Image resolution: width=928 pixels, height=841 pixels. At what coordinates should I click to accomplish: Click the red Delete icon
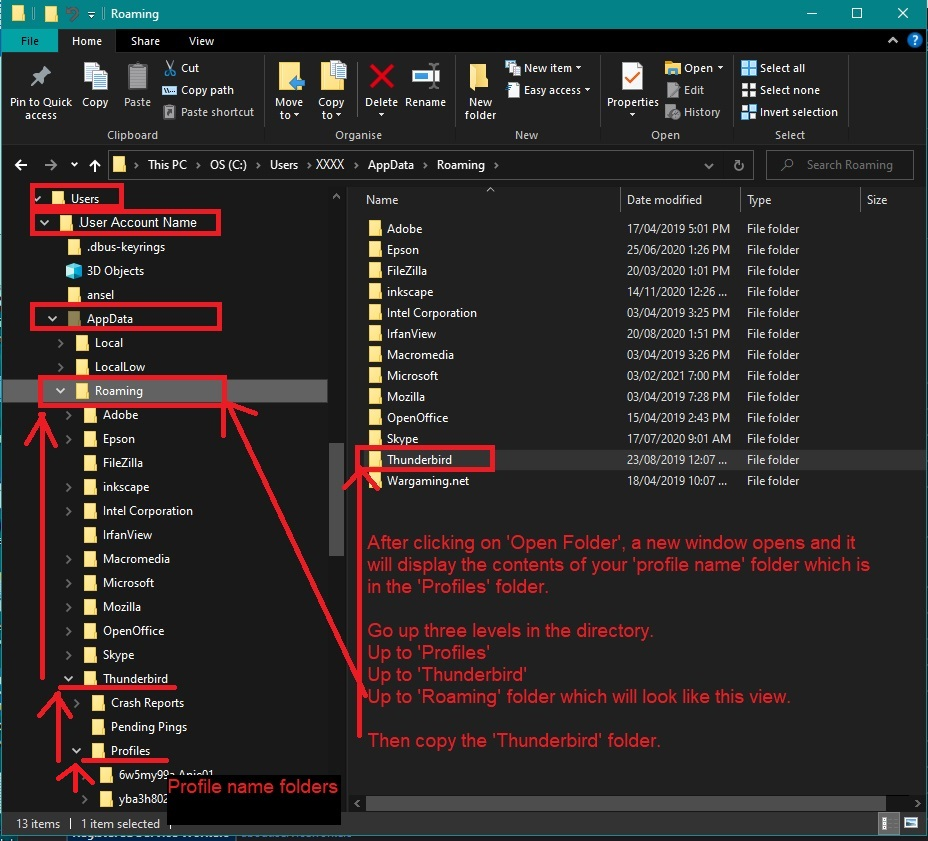coord(381,78)
